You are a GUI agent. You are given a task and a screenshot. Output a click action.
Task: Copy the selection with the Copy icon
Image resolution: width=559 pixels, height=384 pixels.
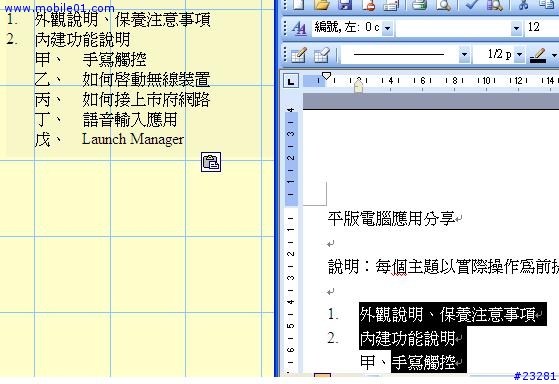click(x=546, y=4)
